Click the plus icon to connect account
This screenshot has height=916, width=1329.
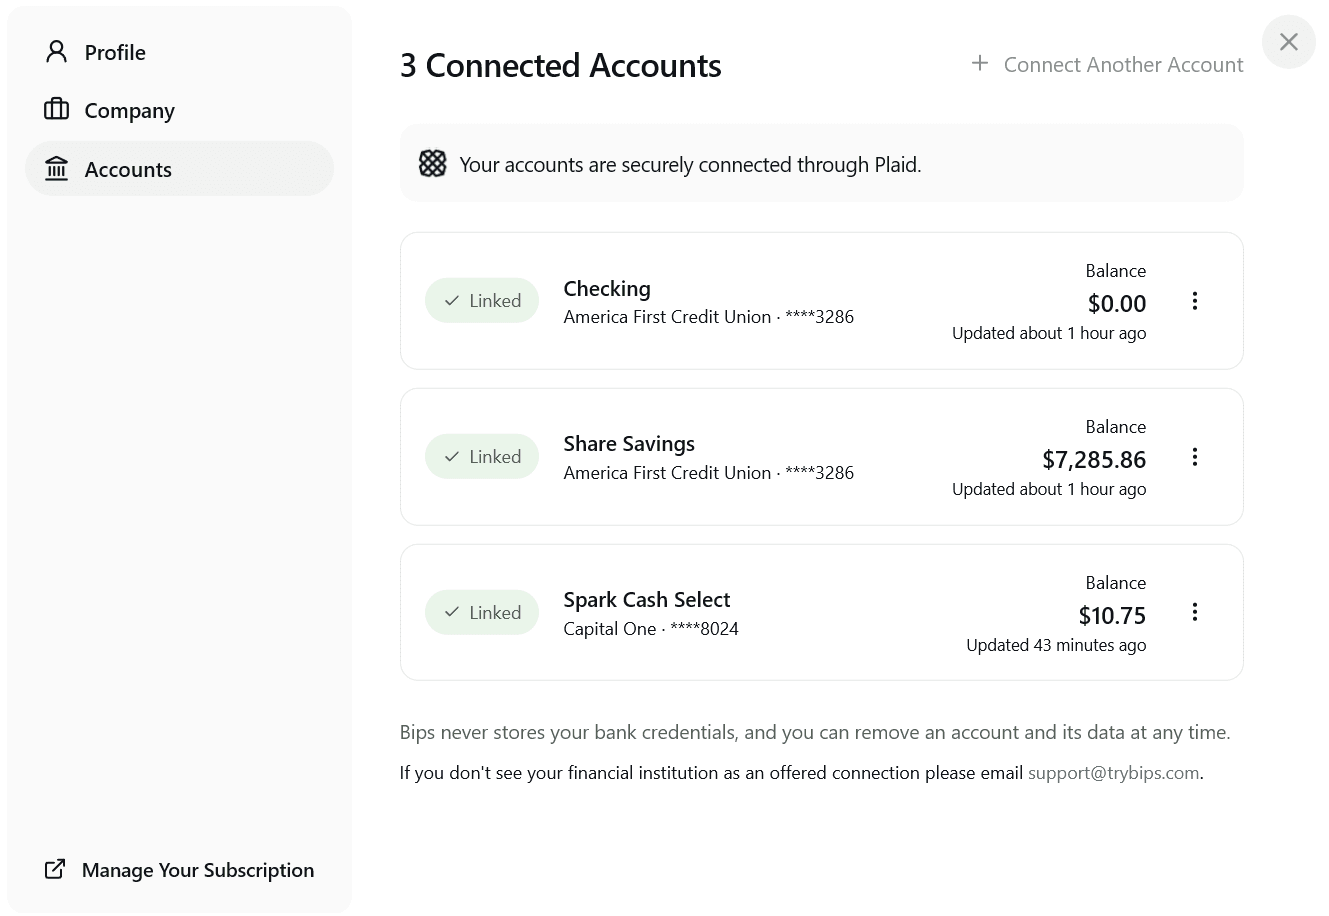pos(980,64)
